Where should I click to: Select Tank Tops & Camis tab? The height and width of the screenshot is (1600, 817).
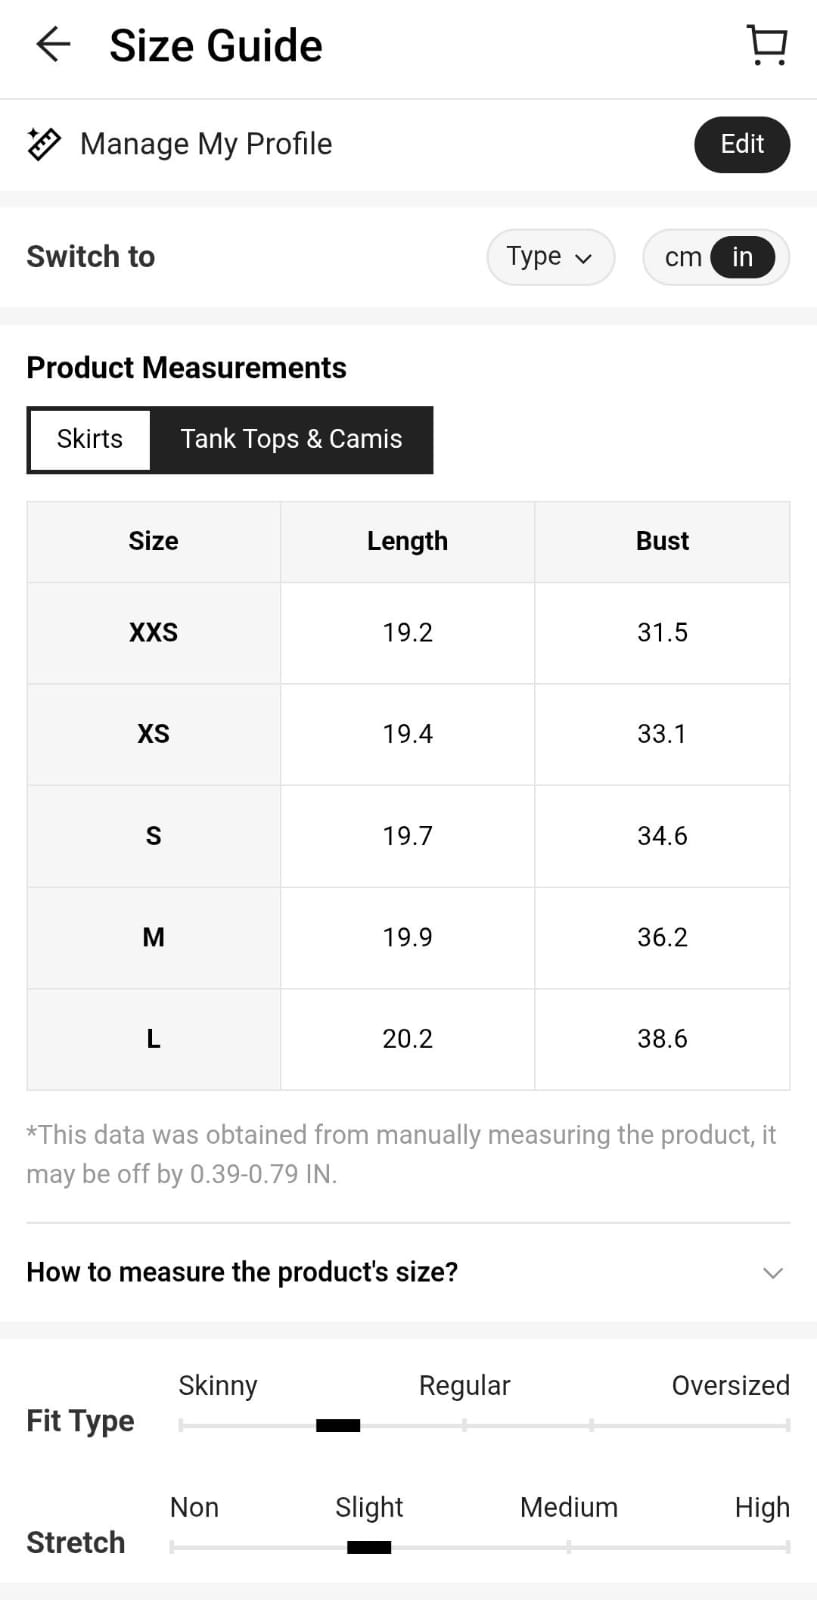click(x=291, y=439)
